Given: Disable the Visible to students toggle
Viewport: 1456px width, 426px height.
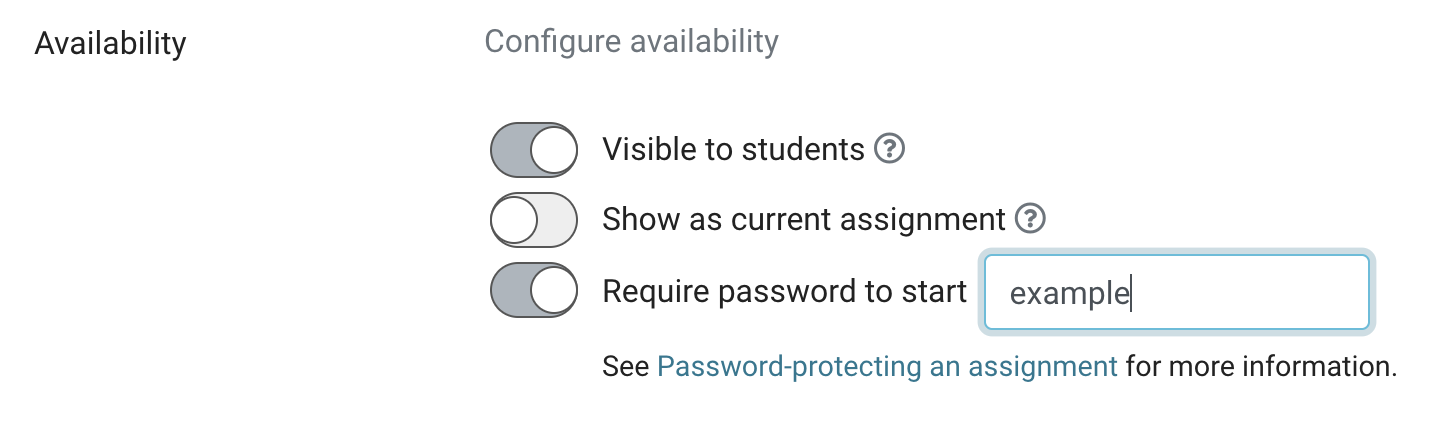Looking at the screenshot, I should click(x=534, y=150).
